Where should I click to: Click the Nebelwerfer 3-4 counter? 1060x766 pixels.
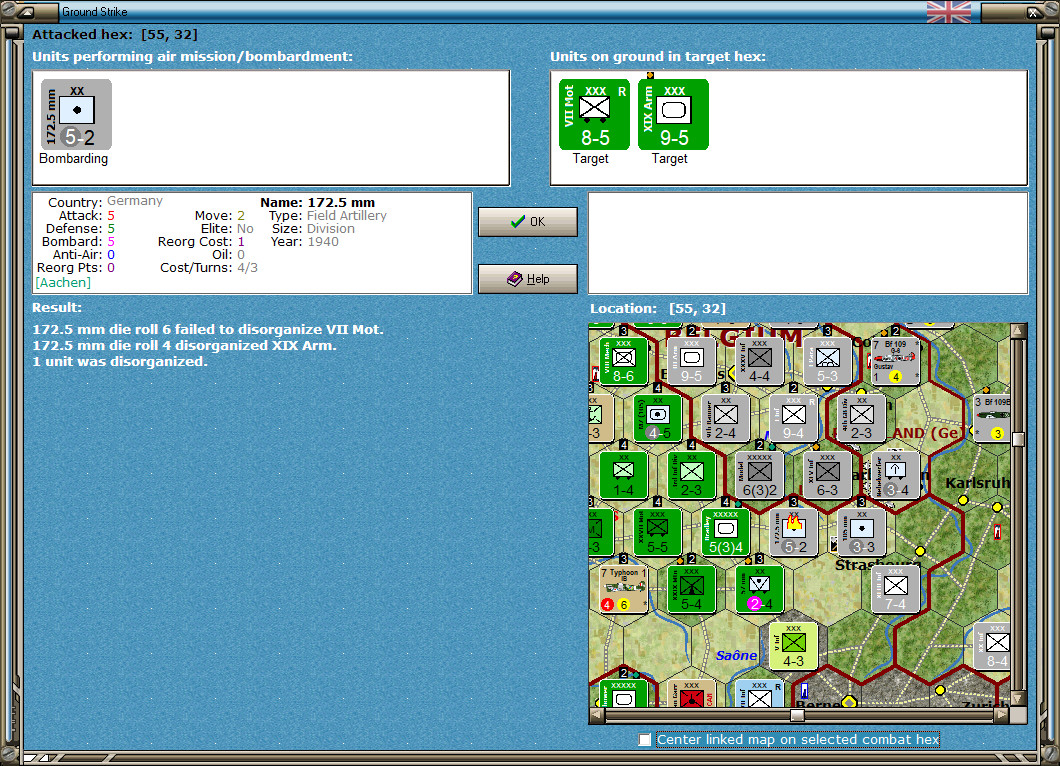895,475
